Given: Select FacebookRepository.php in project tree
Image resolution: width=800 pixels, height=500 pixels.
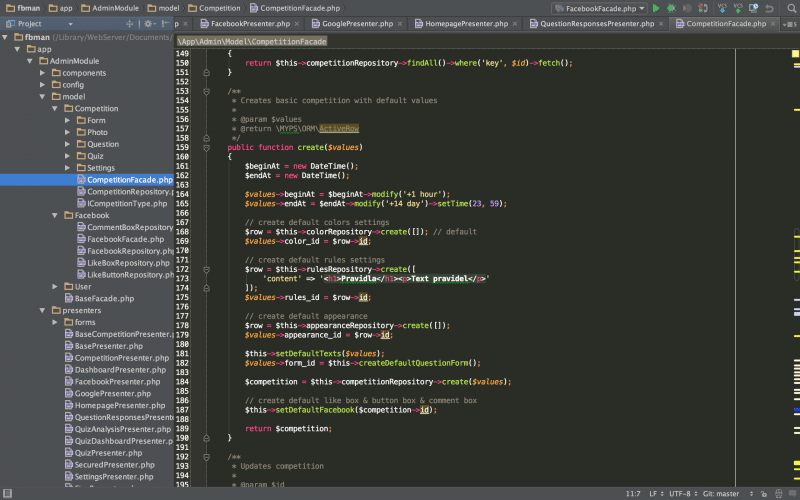Looking at the screenshot, I should (130, 251).
